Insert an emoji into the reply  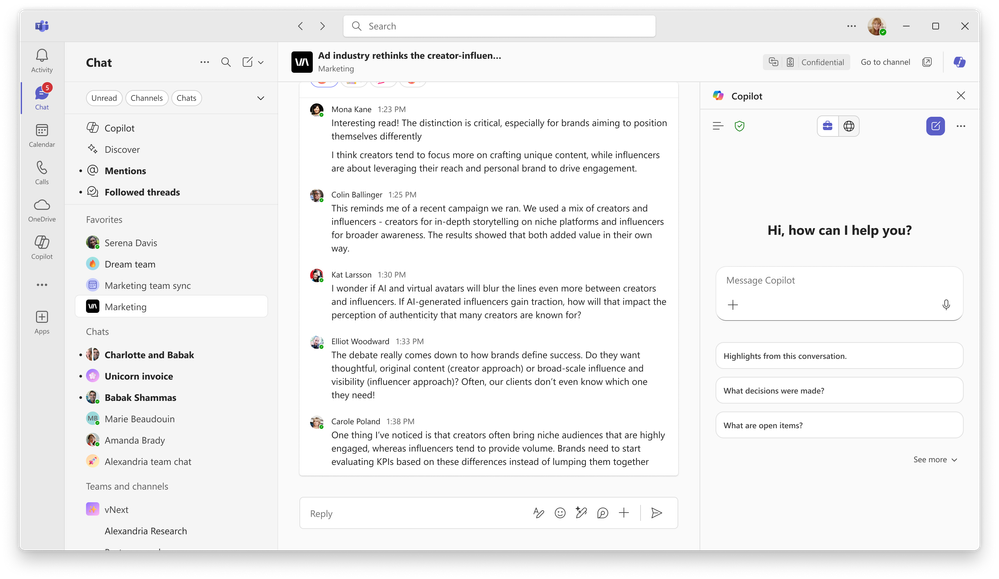[x=559, y=513]
